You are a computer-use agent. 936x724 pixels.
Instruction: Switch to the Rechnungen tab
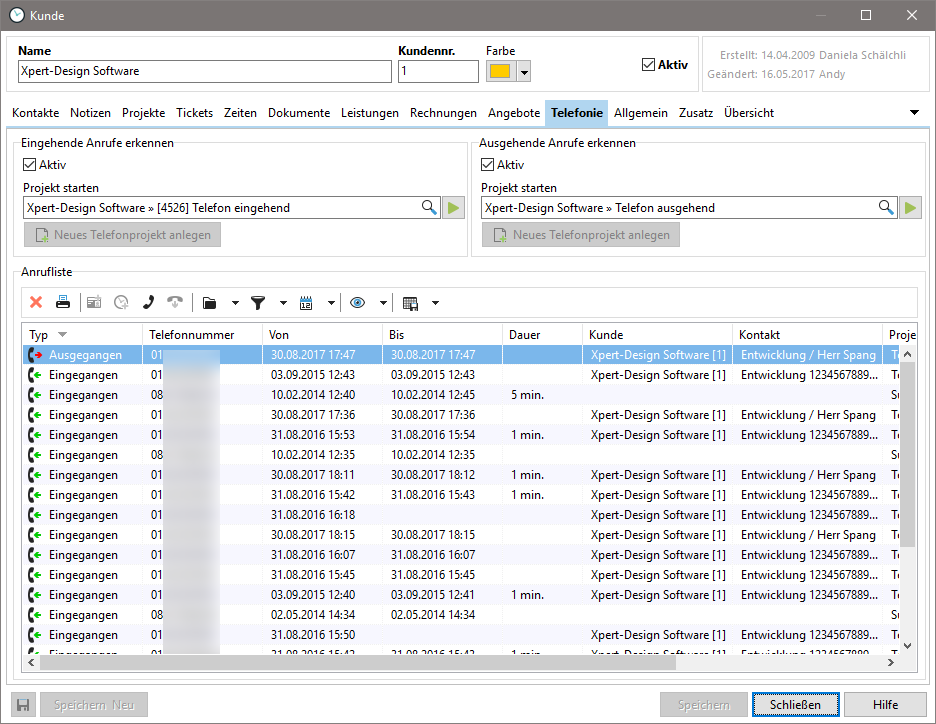coord(443,113)
